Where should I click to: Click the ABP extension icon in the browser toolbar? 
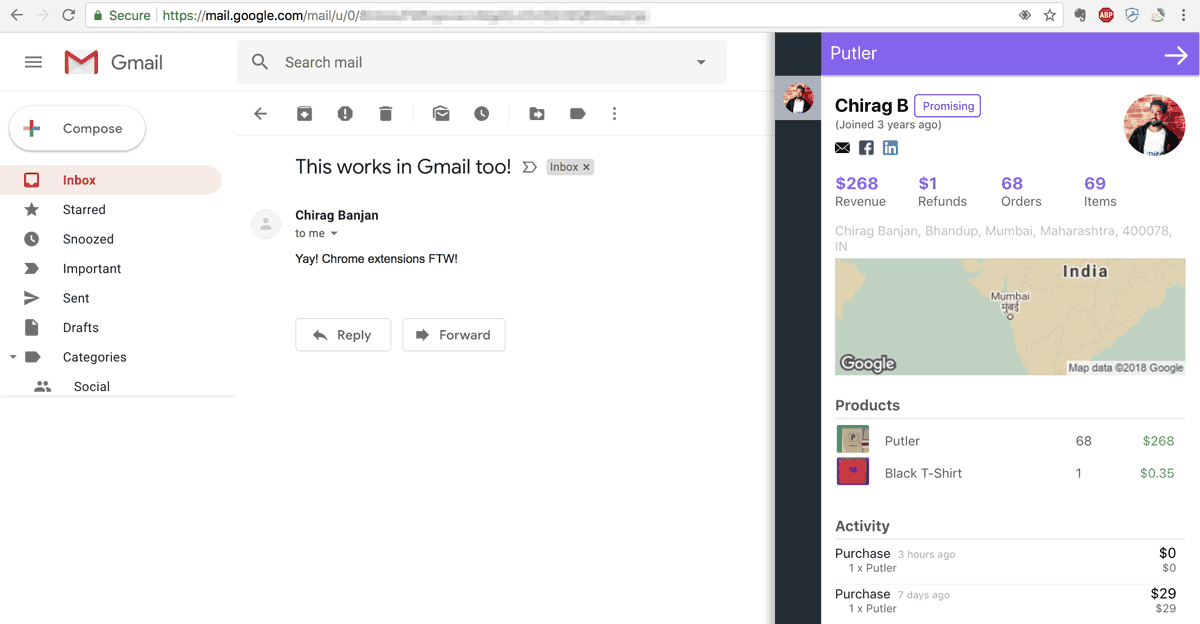pyautogui.click(x=1107, y=14)
